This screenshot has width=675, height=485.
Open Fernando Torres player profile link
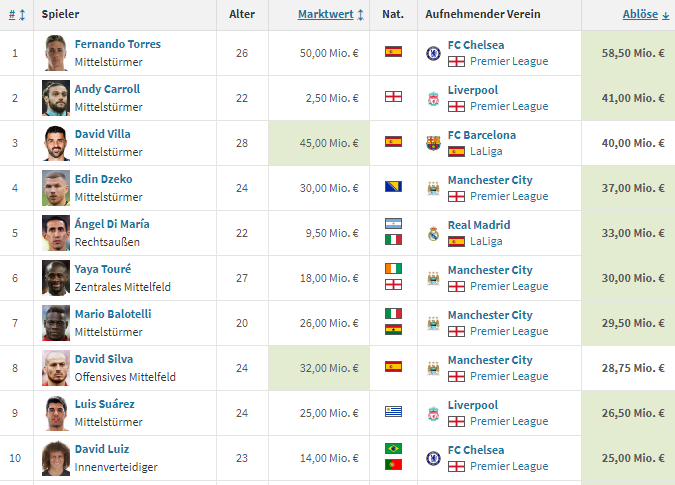[118, 44]
